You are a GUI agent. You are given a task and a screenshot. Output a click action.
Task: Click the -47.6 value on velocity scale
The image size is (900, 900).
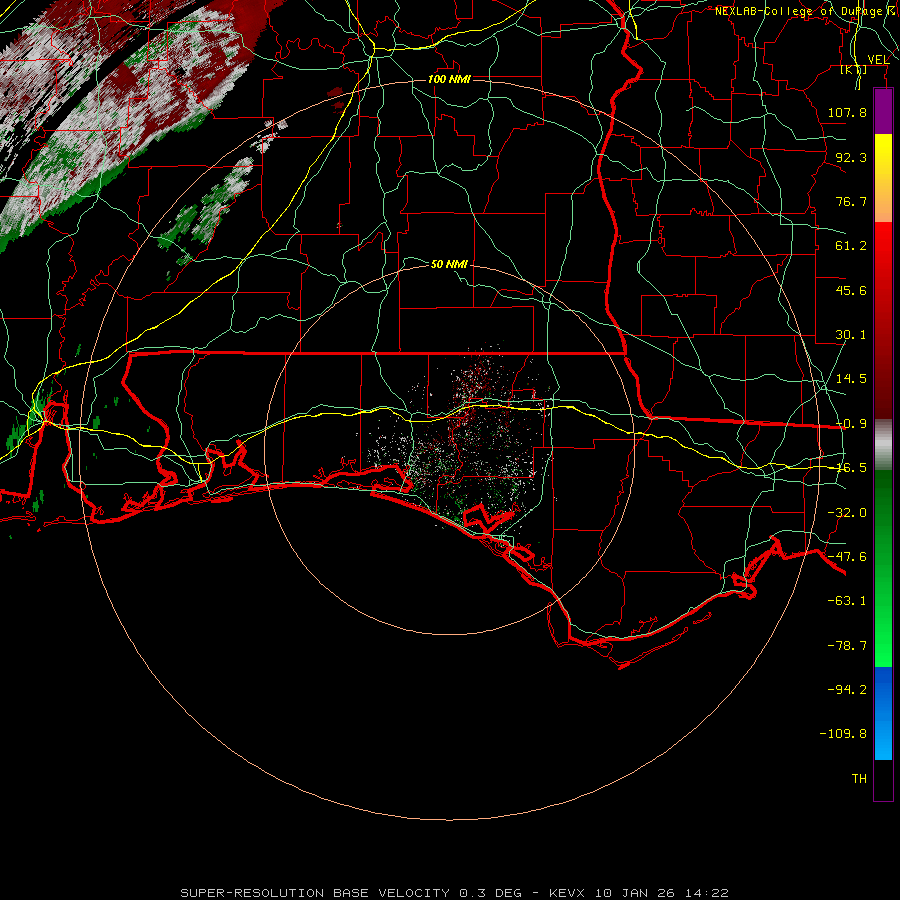click(847, 557)
